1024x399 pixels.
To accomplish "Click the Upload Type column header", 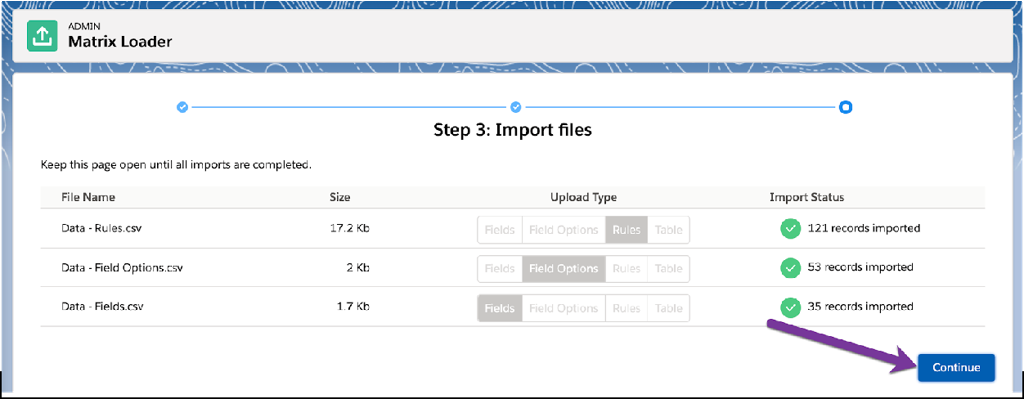I will click(583, 197).
